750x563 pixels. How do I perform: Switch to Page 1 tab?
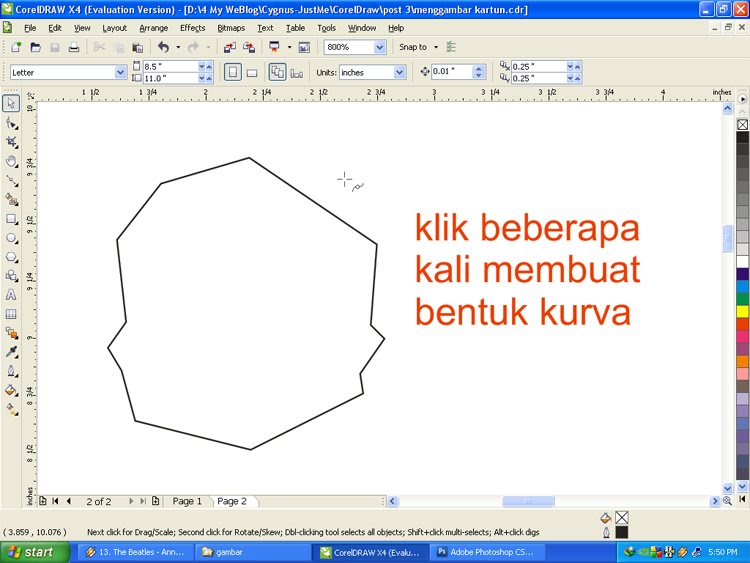(x=187, y=501)
